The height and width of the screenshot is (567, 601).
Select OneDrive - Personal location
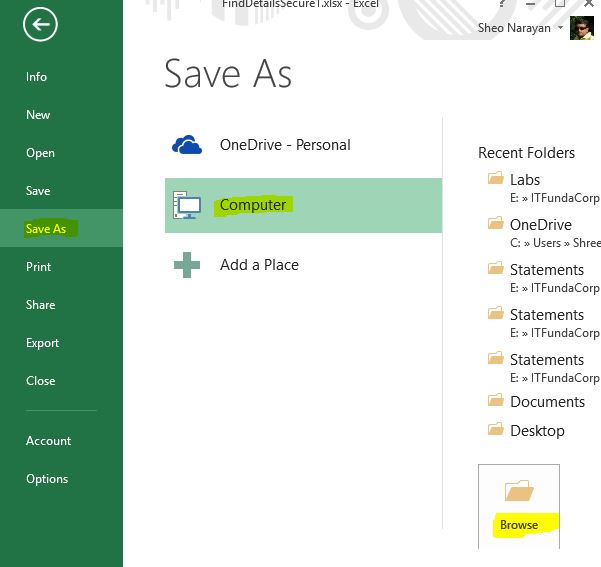pyautogui.click(x=303, y=145)
